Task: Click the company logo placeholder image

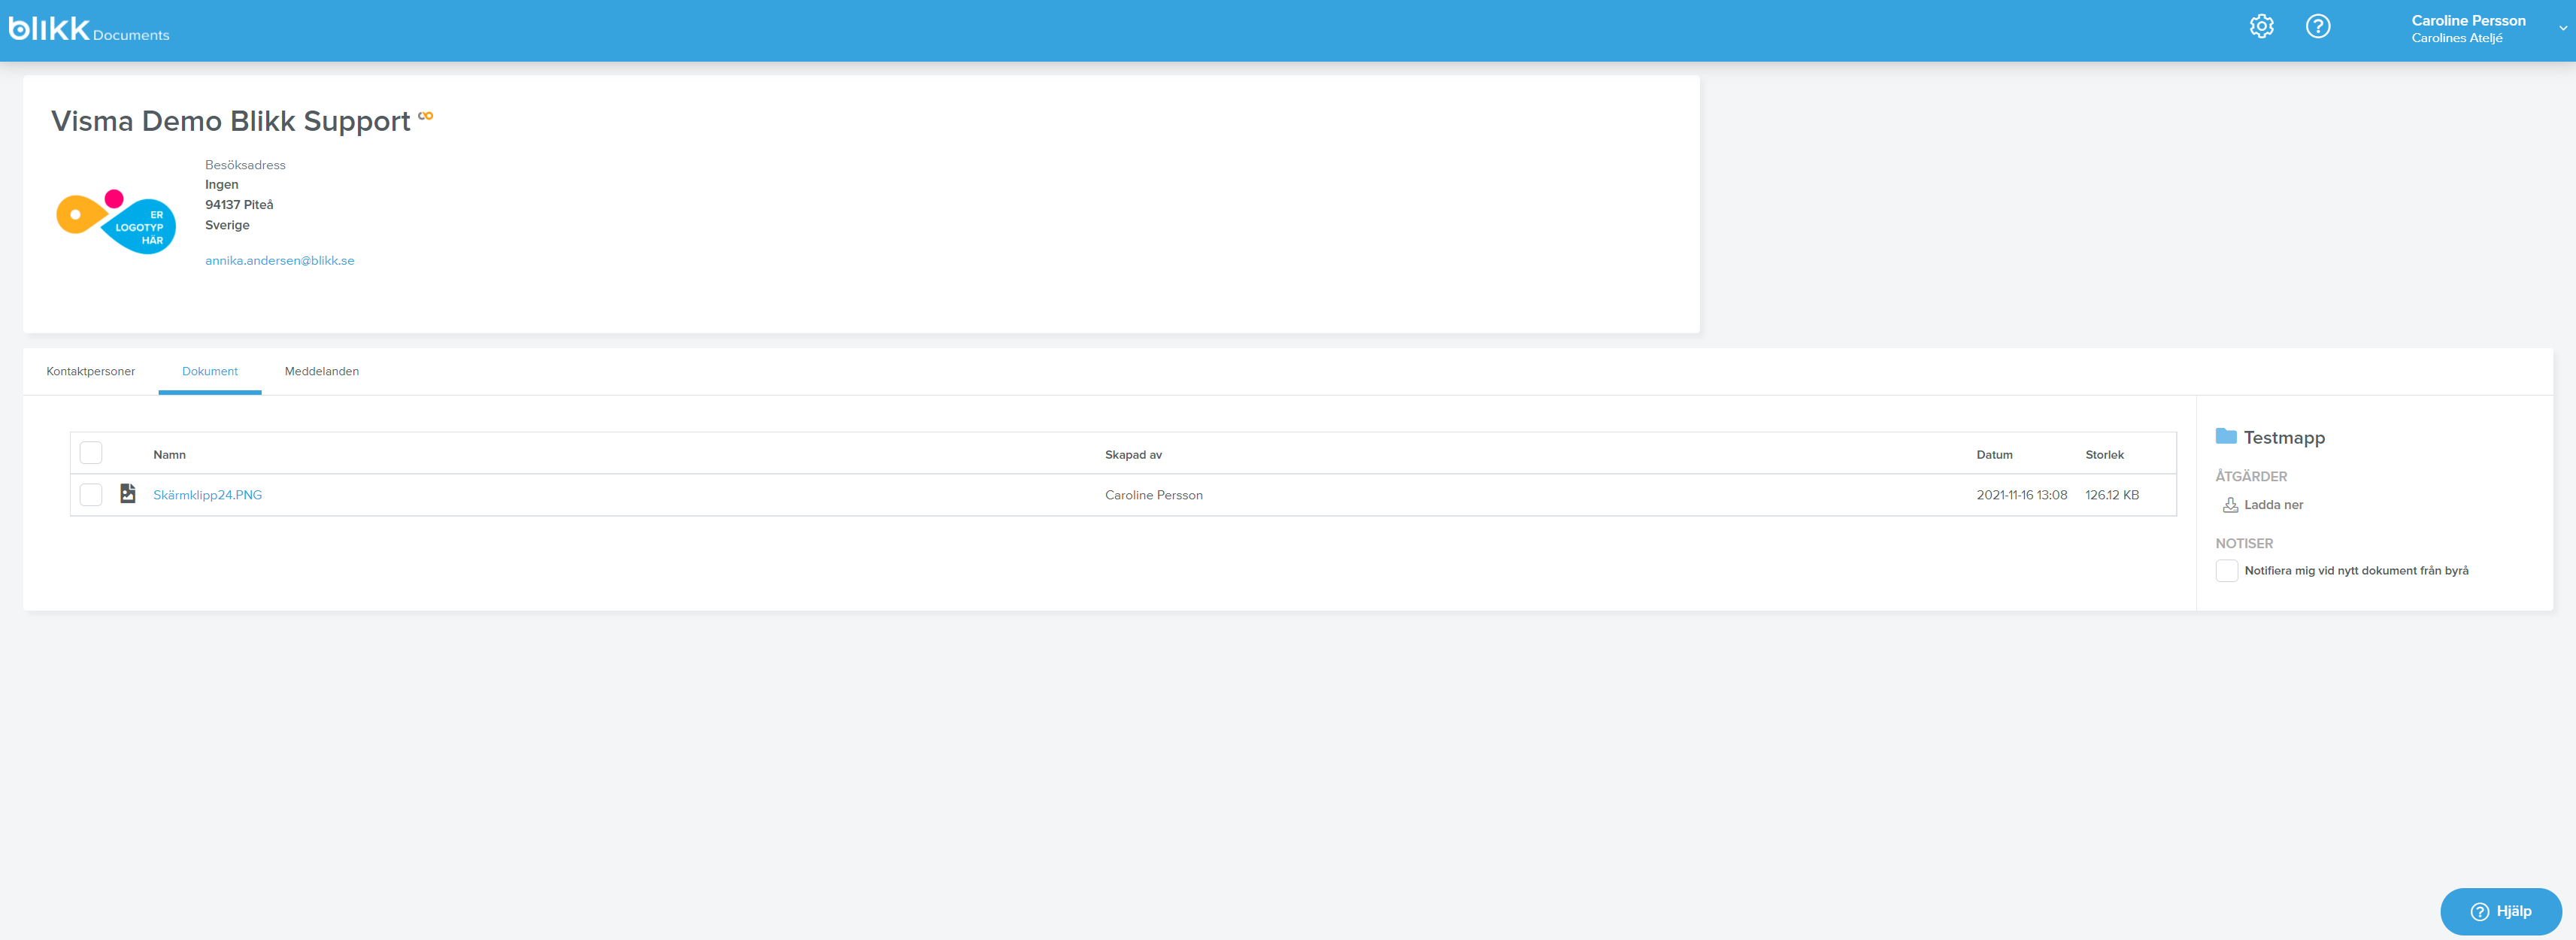Action: pyautogui.click(x=116, y=222)
